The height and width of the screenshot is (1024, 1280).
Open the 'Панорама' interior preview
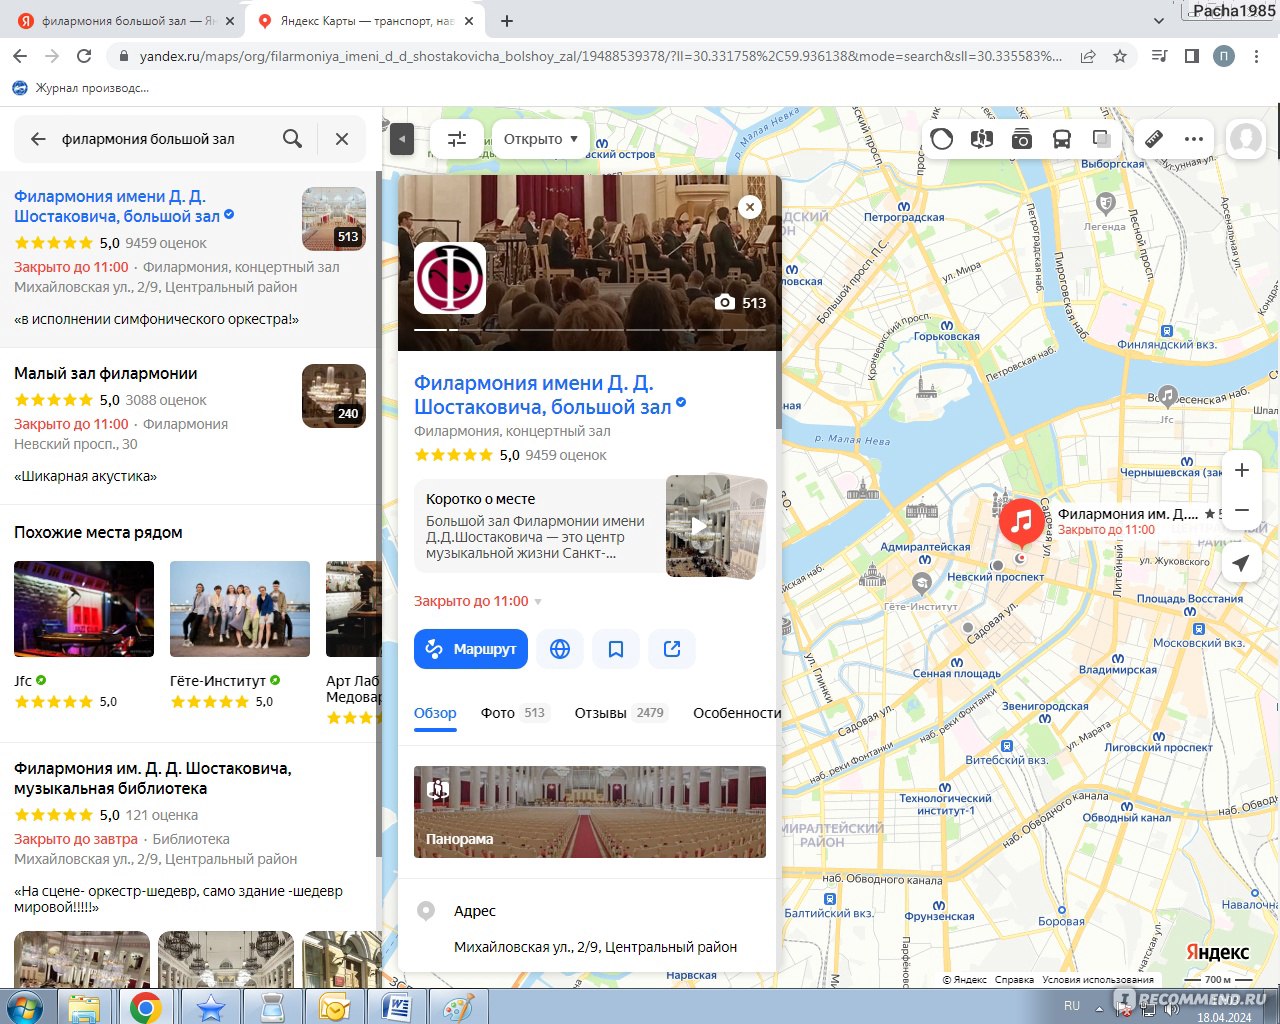pos(590,812)
